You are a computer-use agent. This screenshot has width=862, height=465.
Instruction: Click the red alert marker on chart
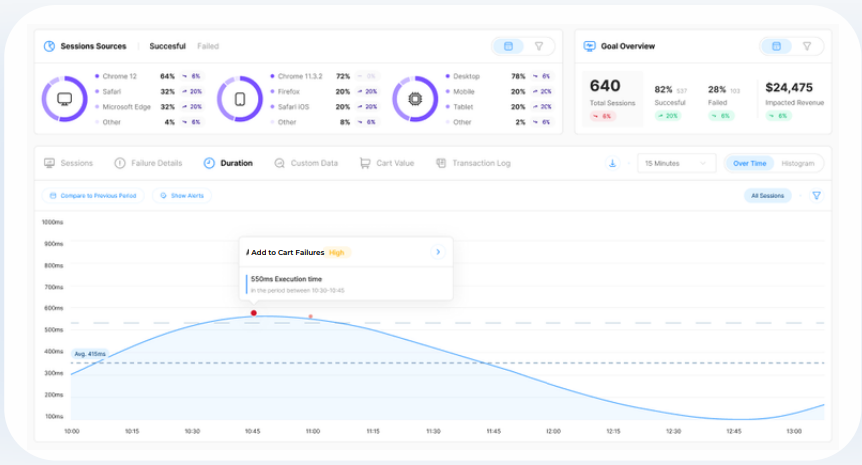253,313
